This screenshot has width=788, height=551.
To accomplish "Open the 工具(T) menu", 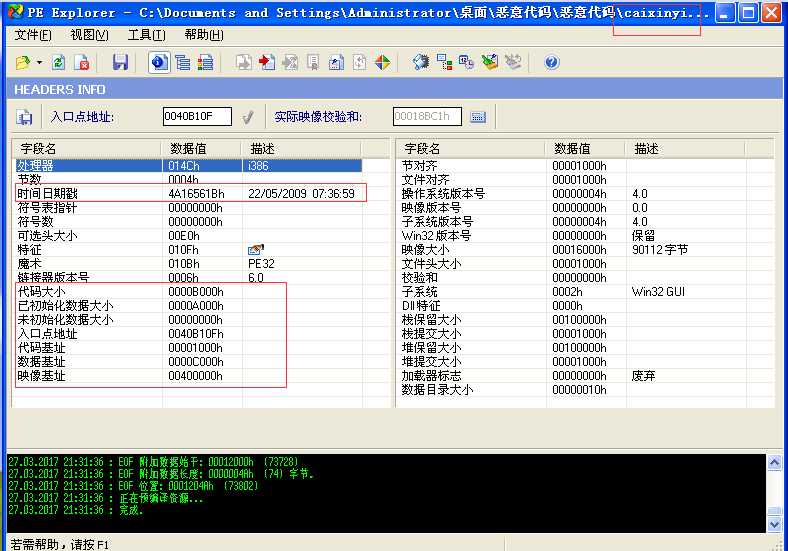I will click(146, 35).
